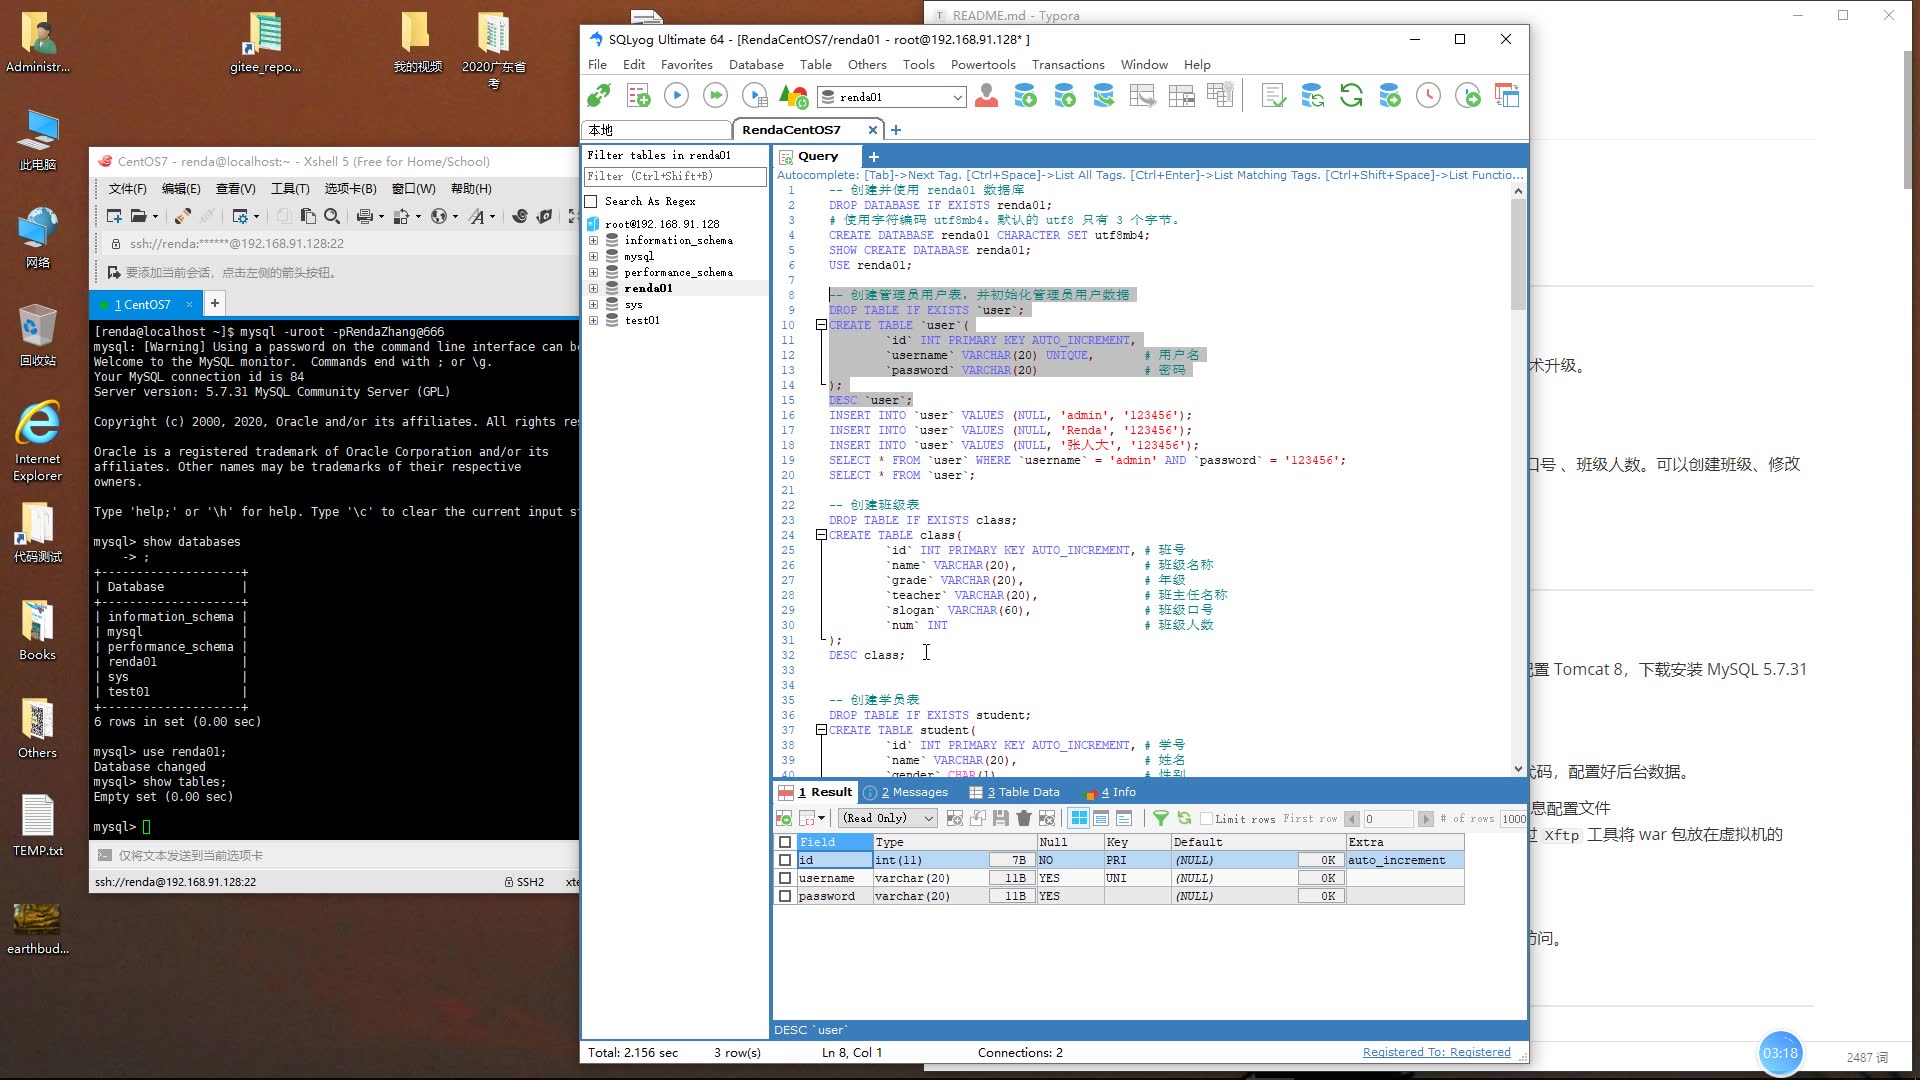Toggle checkbox for 'password' field row
This screenshot has height=1080, width=1920.
click(785, 895)
